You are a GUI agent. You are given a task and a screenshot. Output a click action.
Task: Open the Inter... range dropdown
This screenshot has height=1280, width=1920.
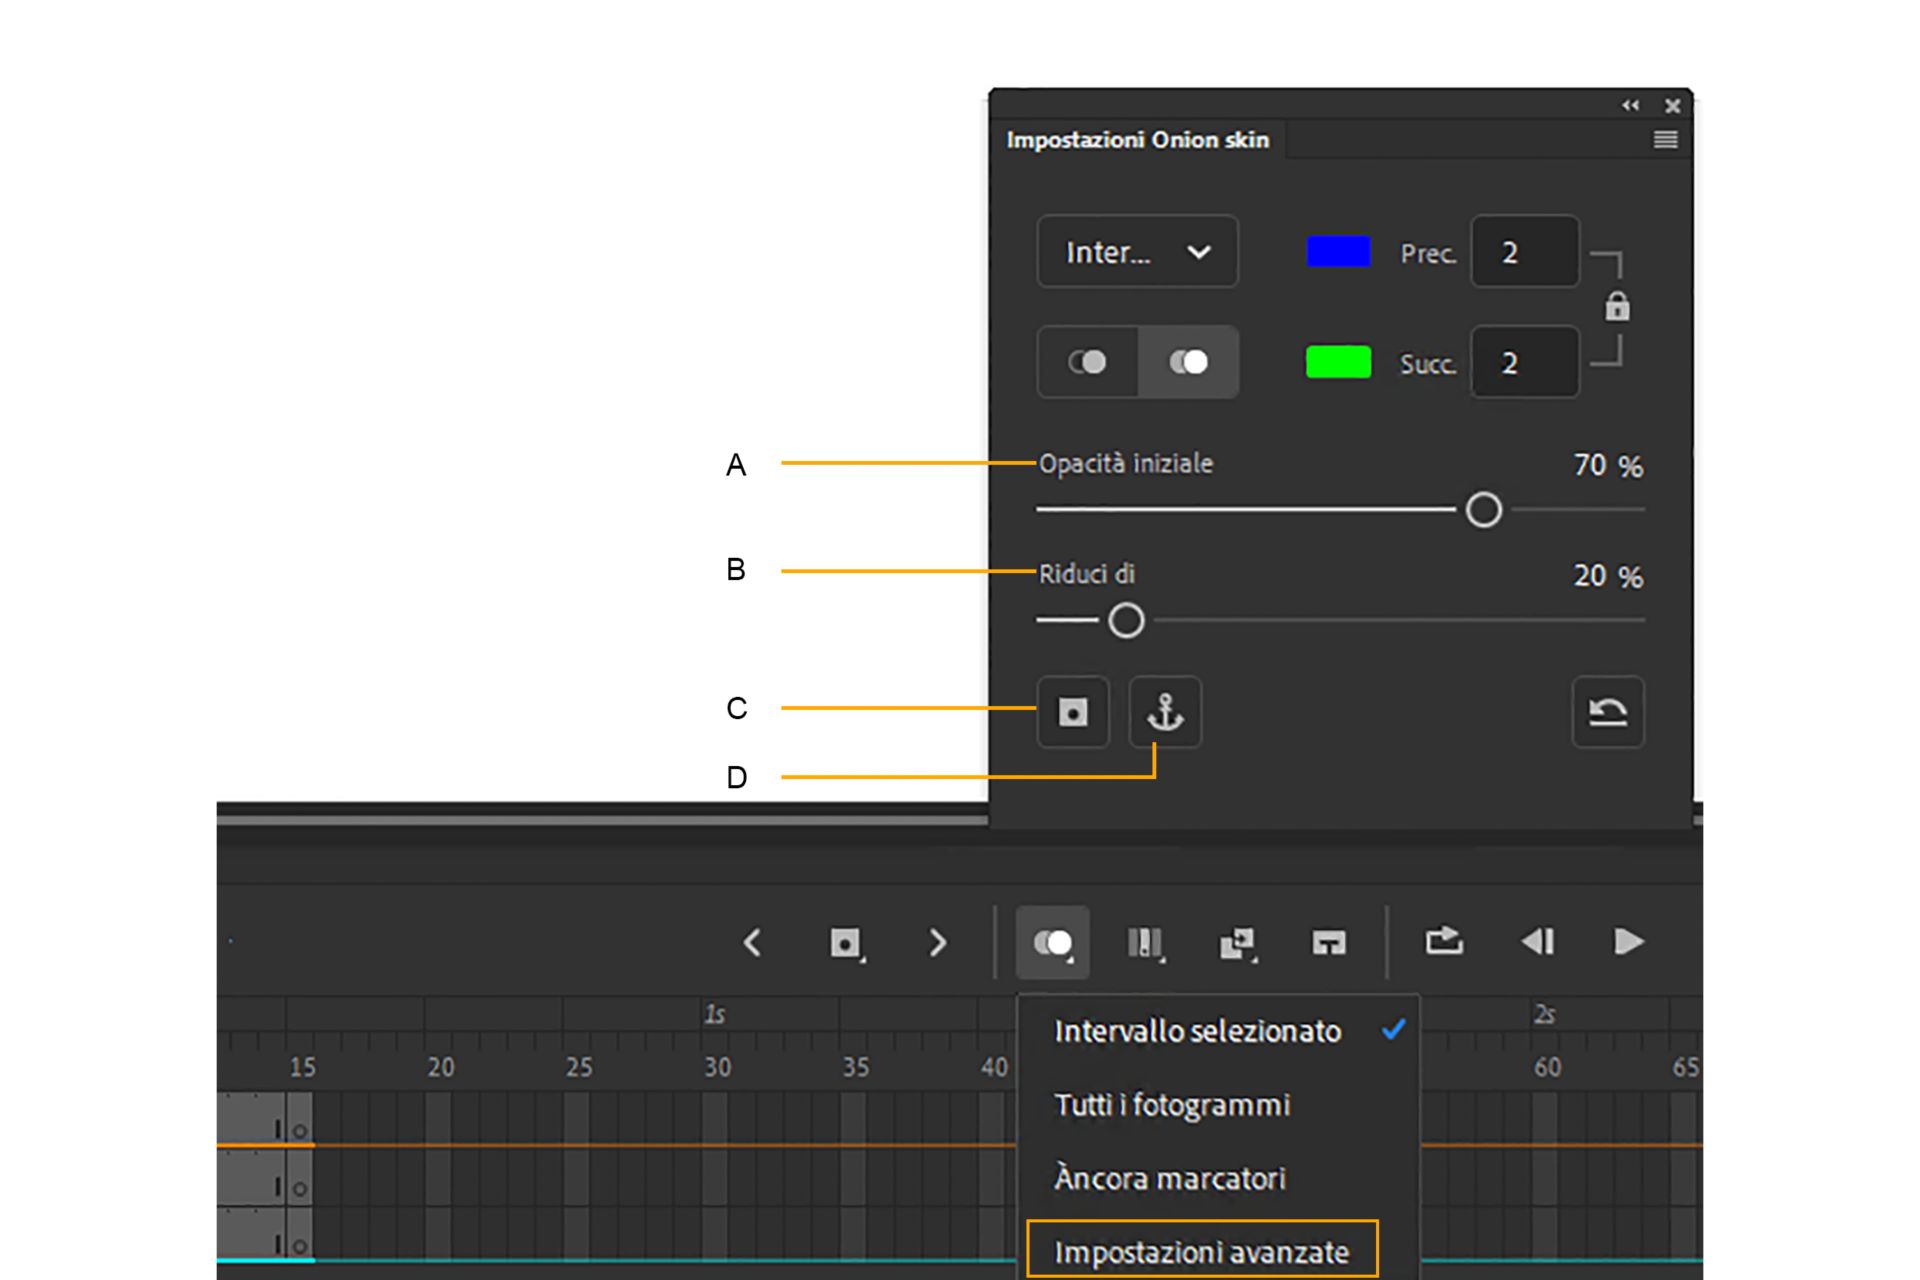click(x=1137, y=252)
